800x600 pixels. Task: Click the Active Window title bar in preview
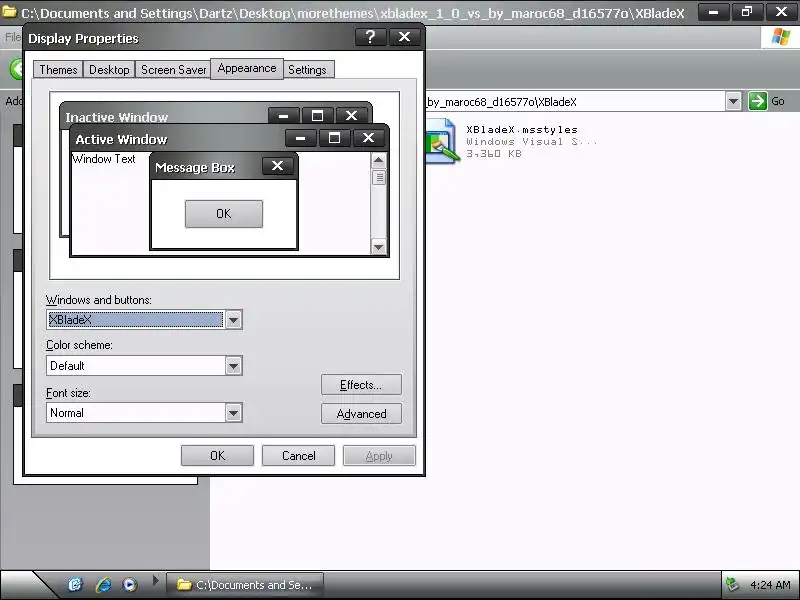pyautogui.click(x=178, y=138)
